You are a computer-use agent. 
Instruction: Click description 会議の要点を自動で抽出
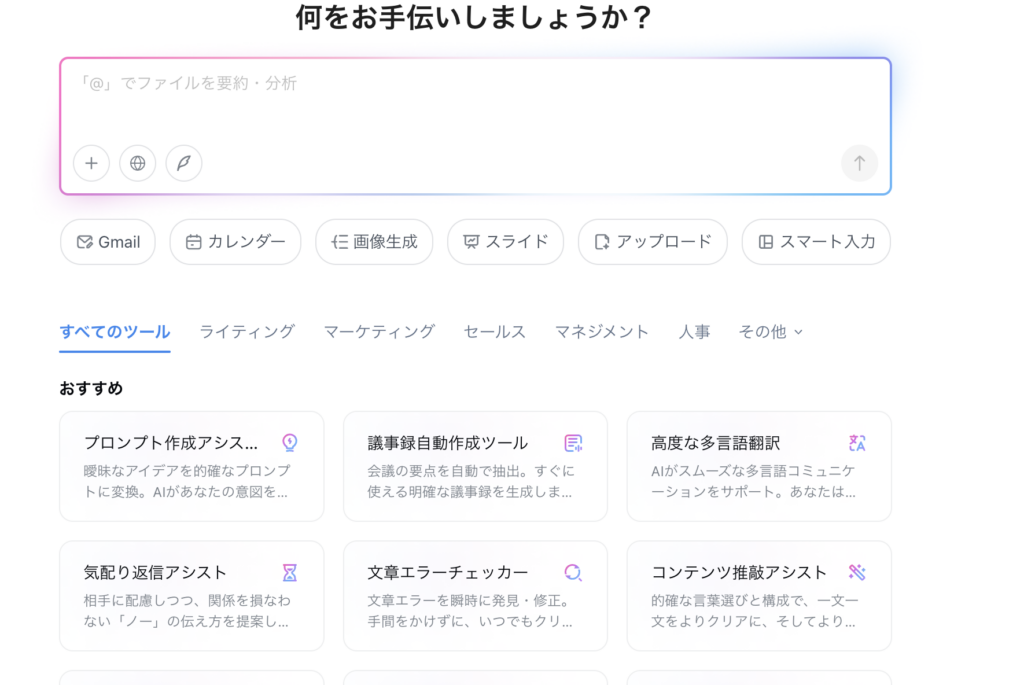(447, 471)
